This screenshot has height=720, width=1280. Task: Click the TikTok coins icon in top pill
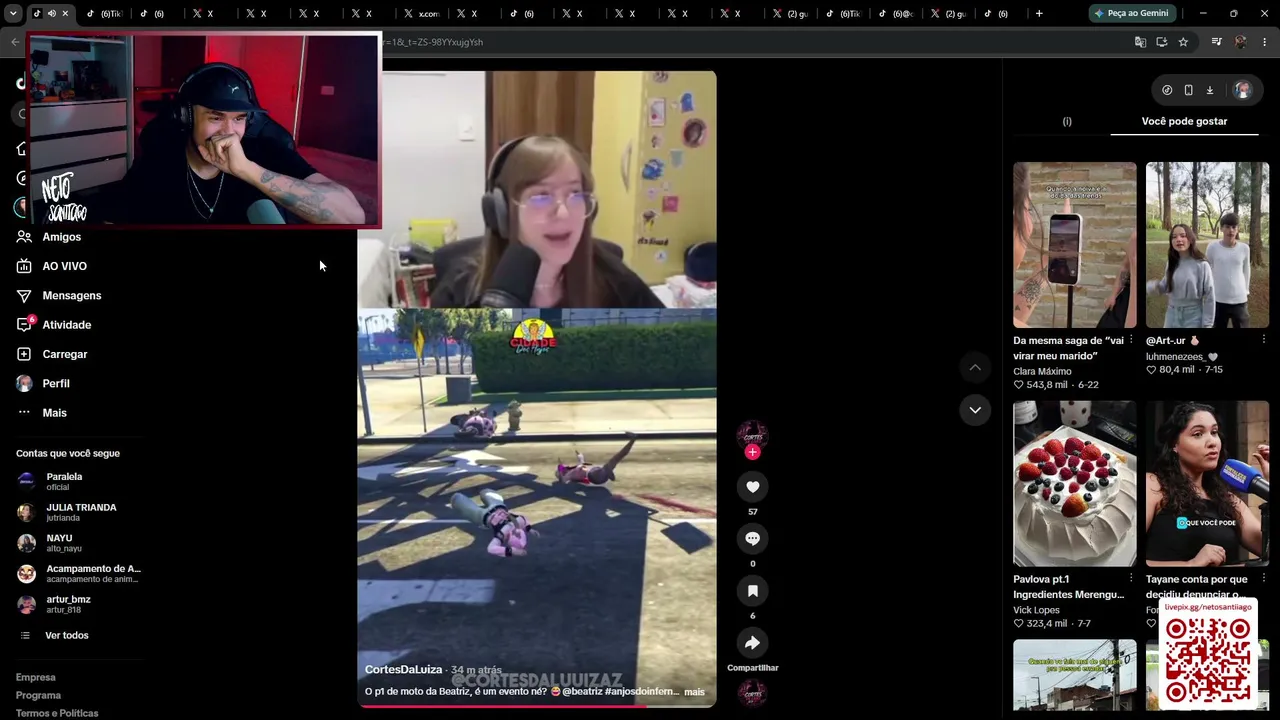[x=1167, y=90]
